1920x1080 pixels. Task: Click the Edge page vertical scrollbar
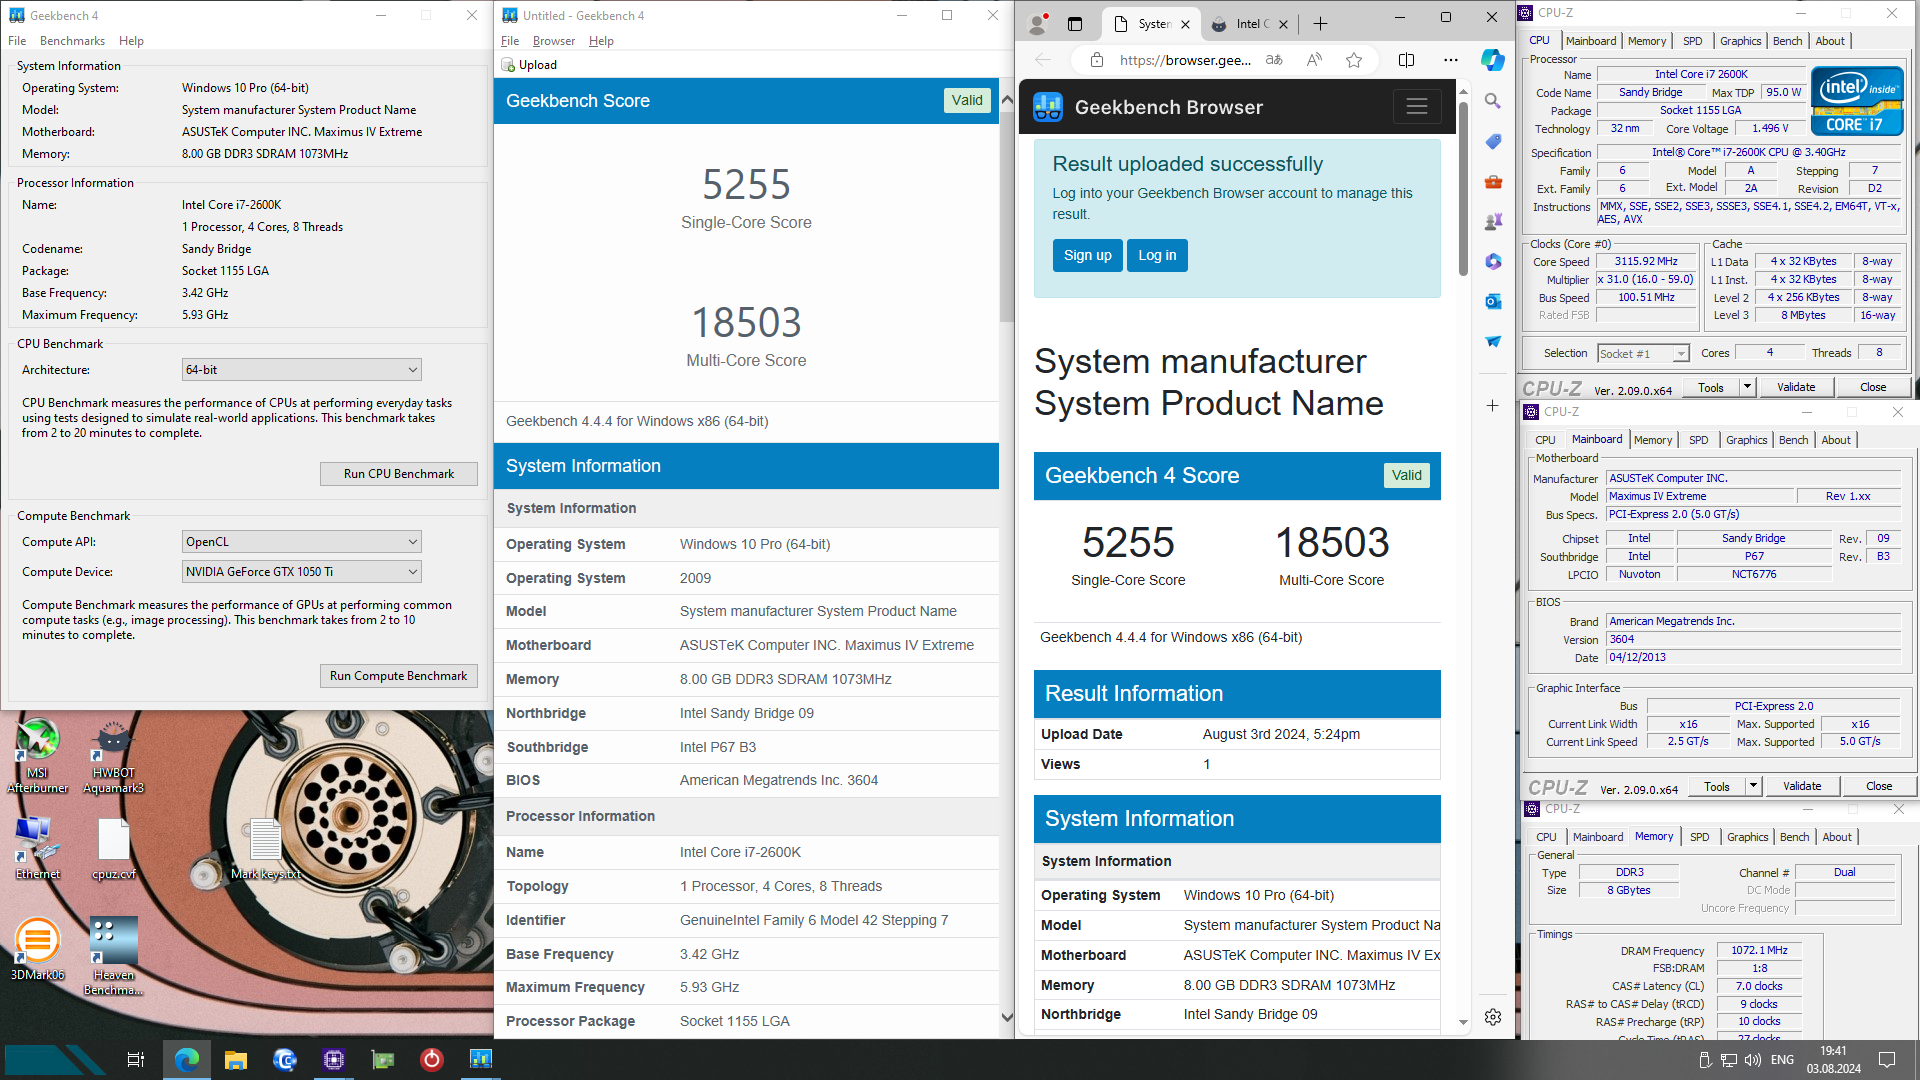(1463, 188)
